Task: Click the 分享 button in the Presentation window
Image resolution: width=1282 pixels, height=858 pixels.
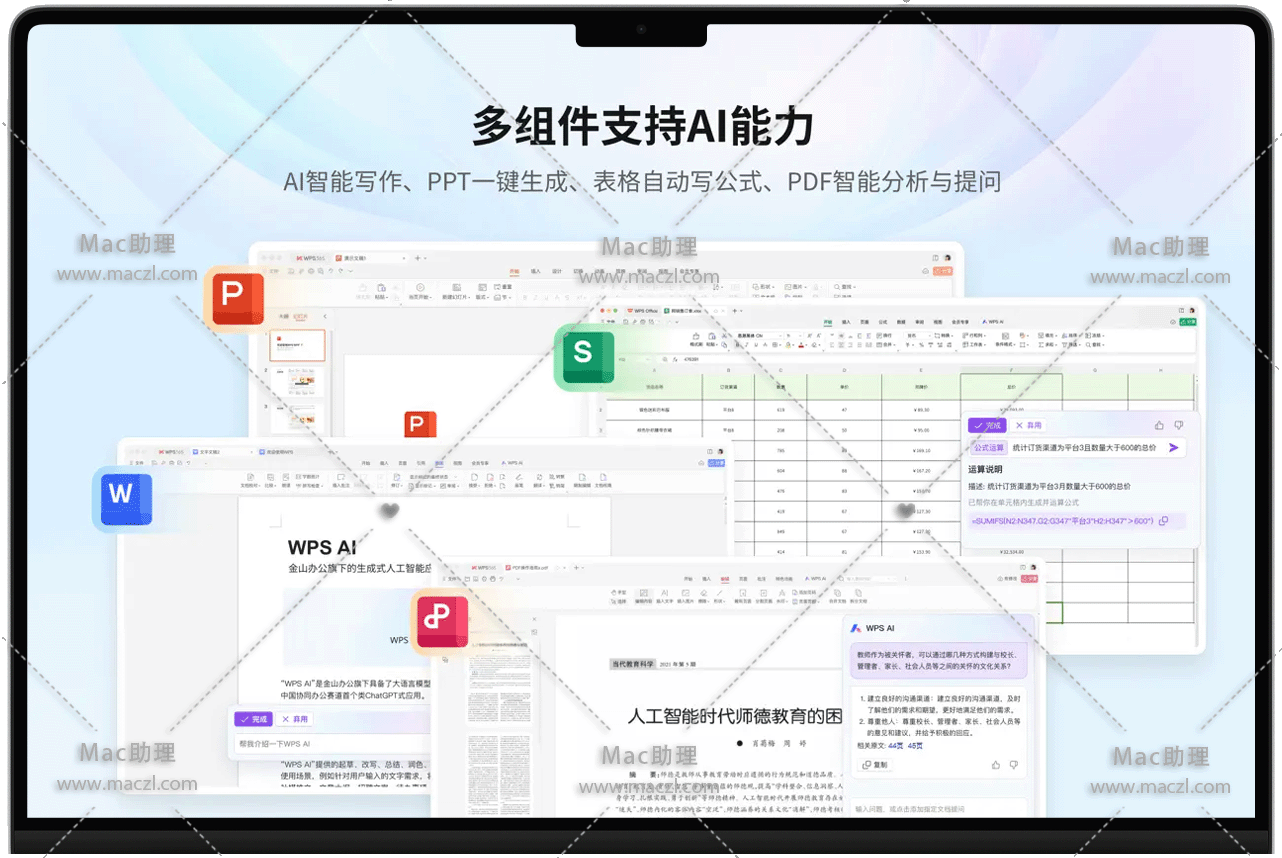Action: (x=943, y=270)
